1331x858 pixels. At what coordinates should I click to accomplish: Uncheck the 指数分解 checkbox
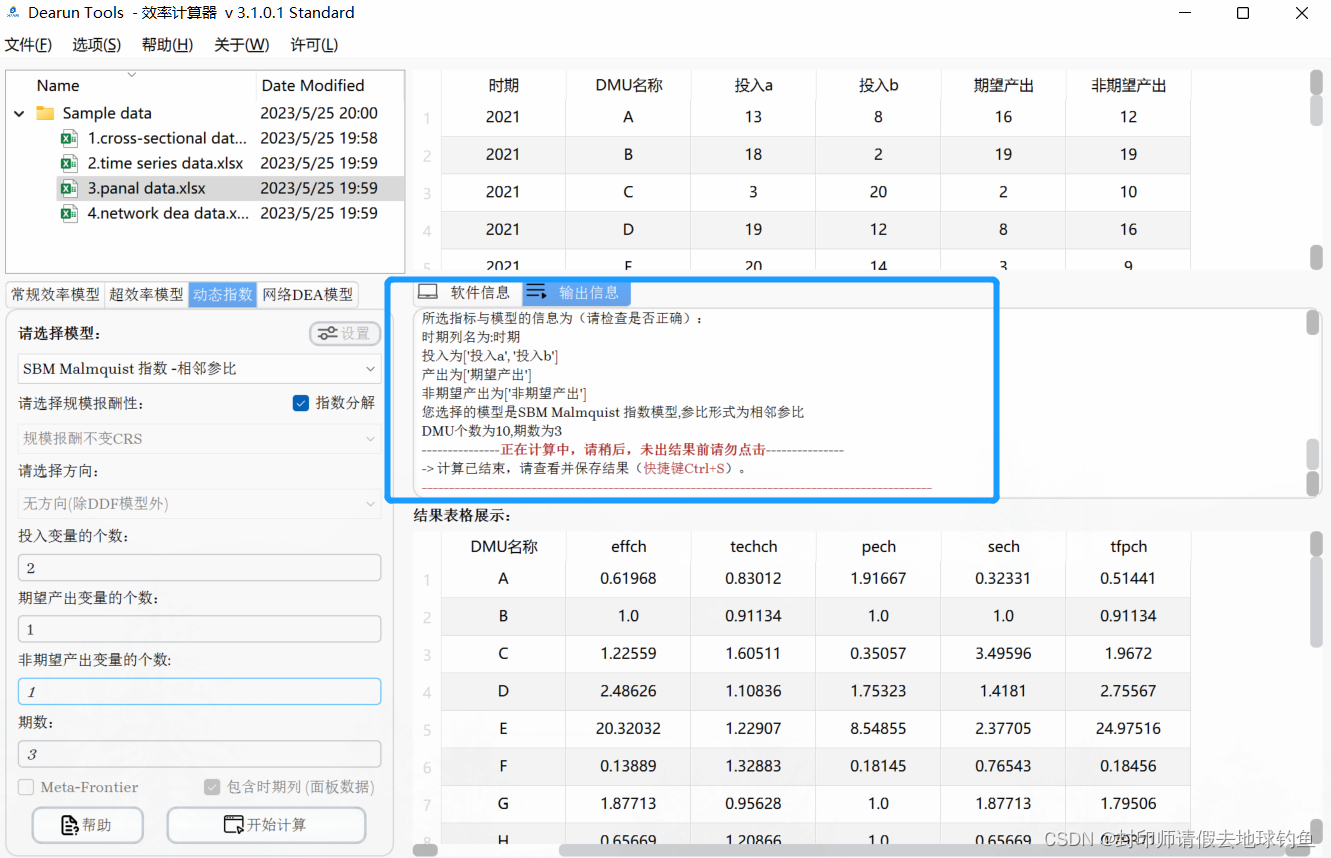tap(300, 403)
